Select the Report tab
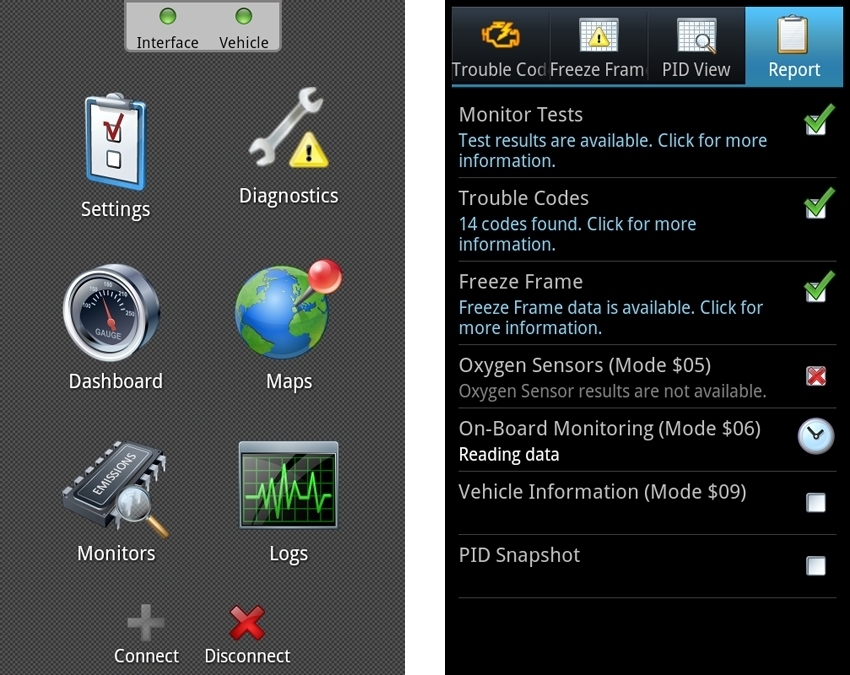 793,45
